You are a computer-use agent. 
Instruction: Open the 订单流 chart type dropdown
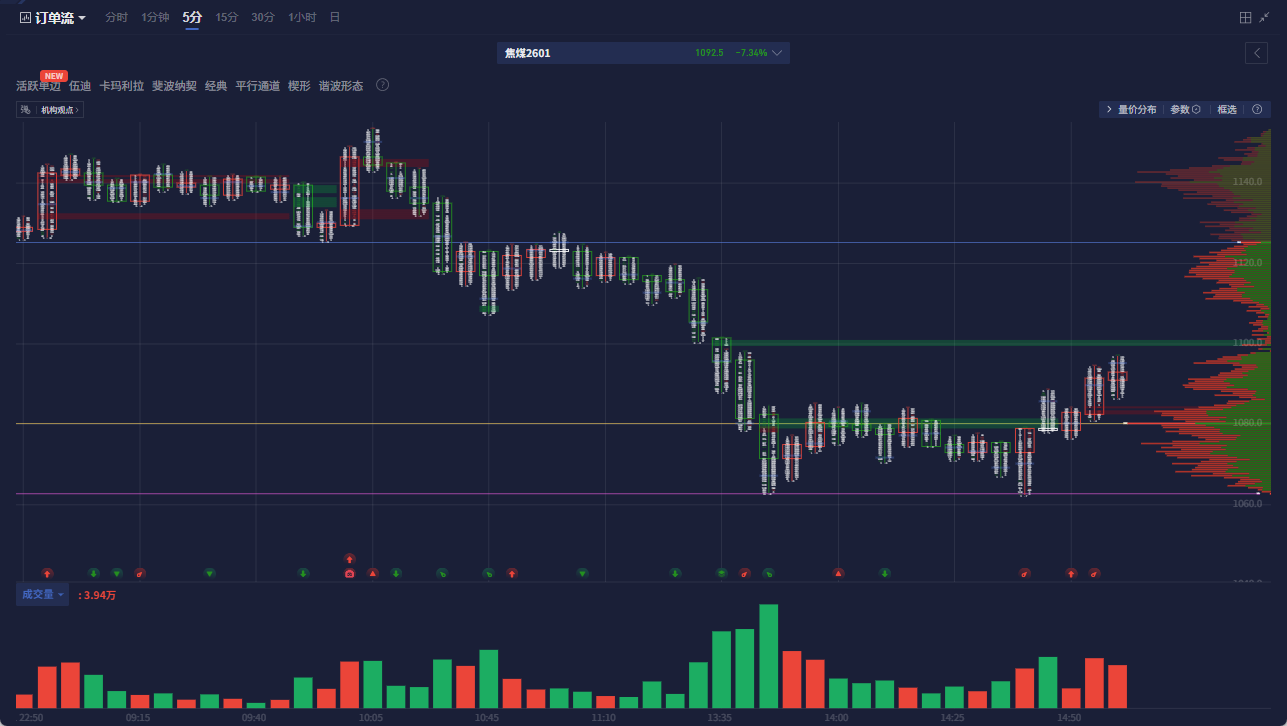(53, 18)
